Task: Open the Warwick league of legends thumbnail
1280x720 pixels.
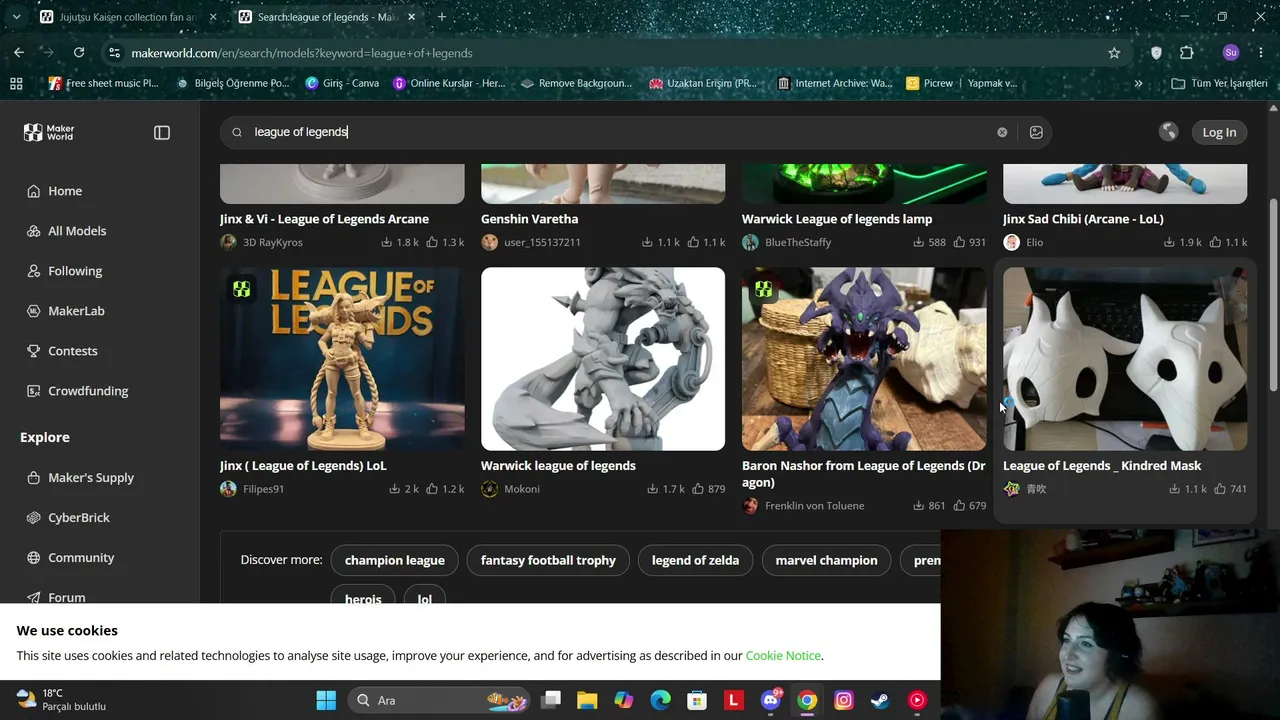Action: point(603,358)
